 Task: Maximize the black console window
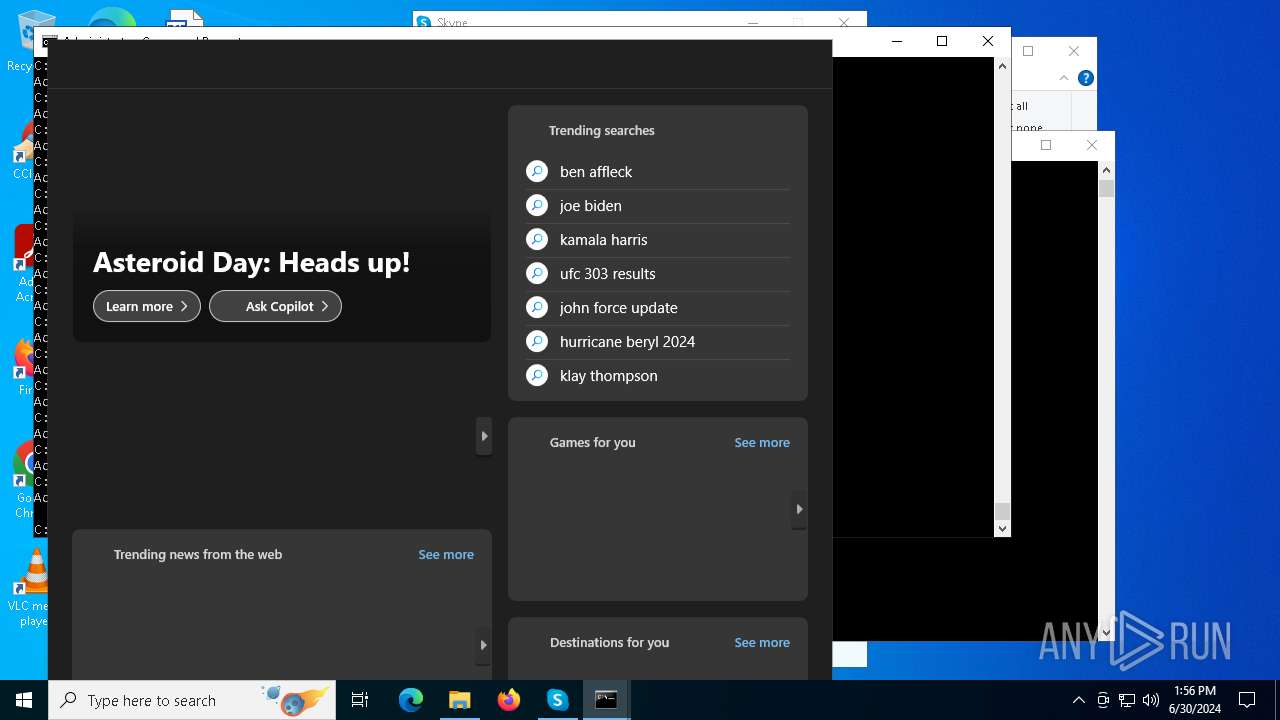pyautogui.click(x=942, y=41)
